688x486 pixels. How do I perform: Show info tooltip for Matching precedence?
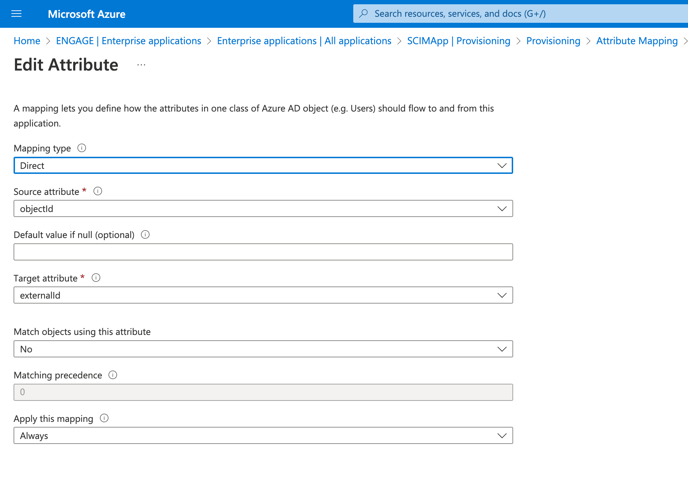point(113,375)
